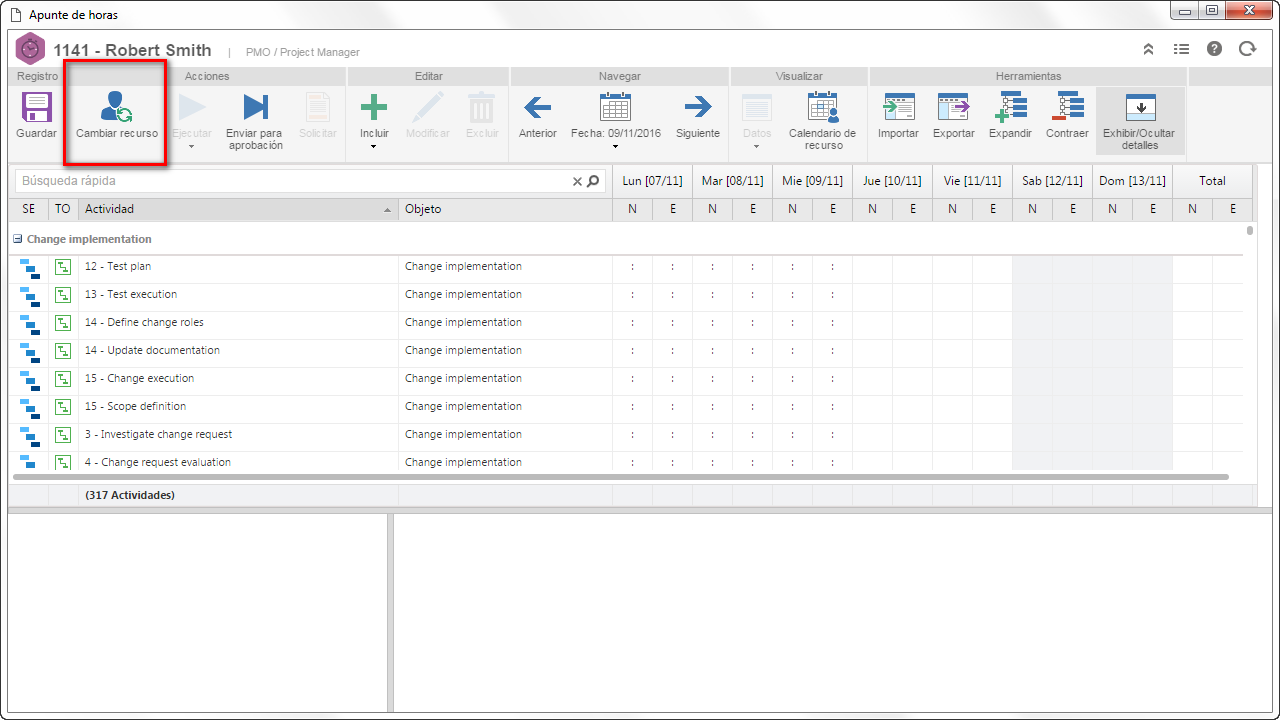Click the vertical scrollbar of grid
Image resolution: width=1280 pixels, height=720 pixels.
click(x=1250, y=231)
